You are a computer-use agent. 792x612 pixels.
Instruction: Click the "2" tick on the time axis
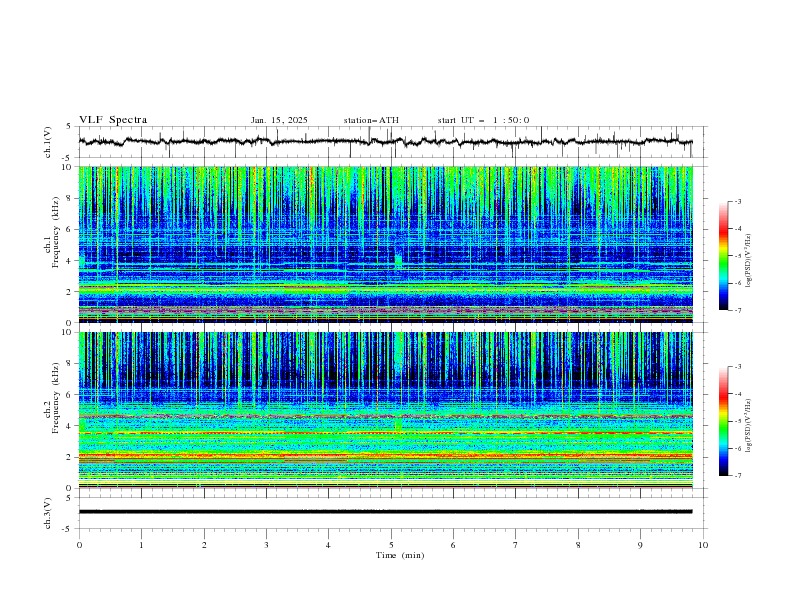[204, 545]
